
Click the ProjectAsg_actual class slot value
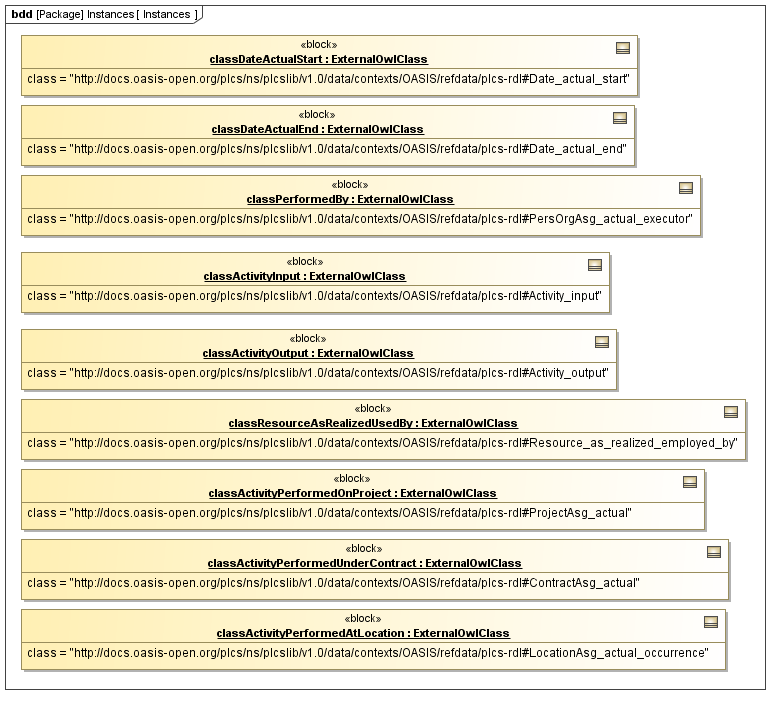coord(329,513)
